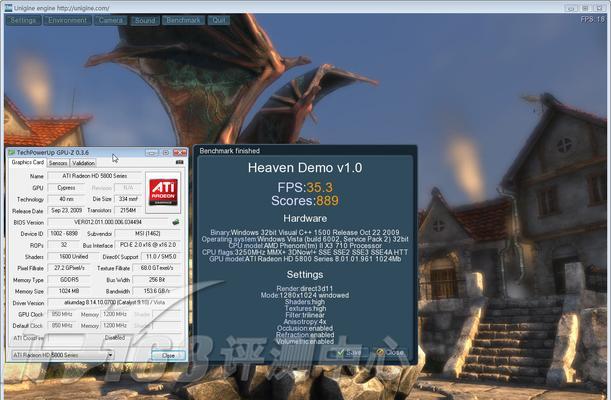Click the BIOS Version field value
The width and height of the screenshot is (611, 400).
pyautogui.click(x=108, y=222)
